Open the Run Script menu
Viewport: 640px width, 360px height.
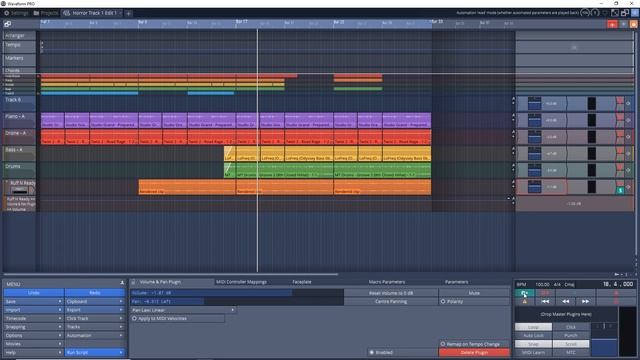[95, 352]
